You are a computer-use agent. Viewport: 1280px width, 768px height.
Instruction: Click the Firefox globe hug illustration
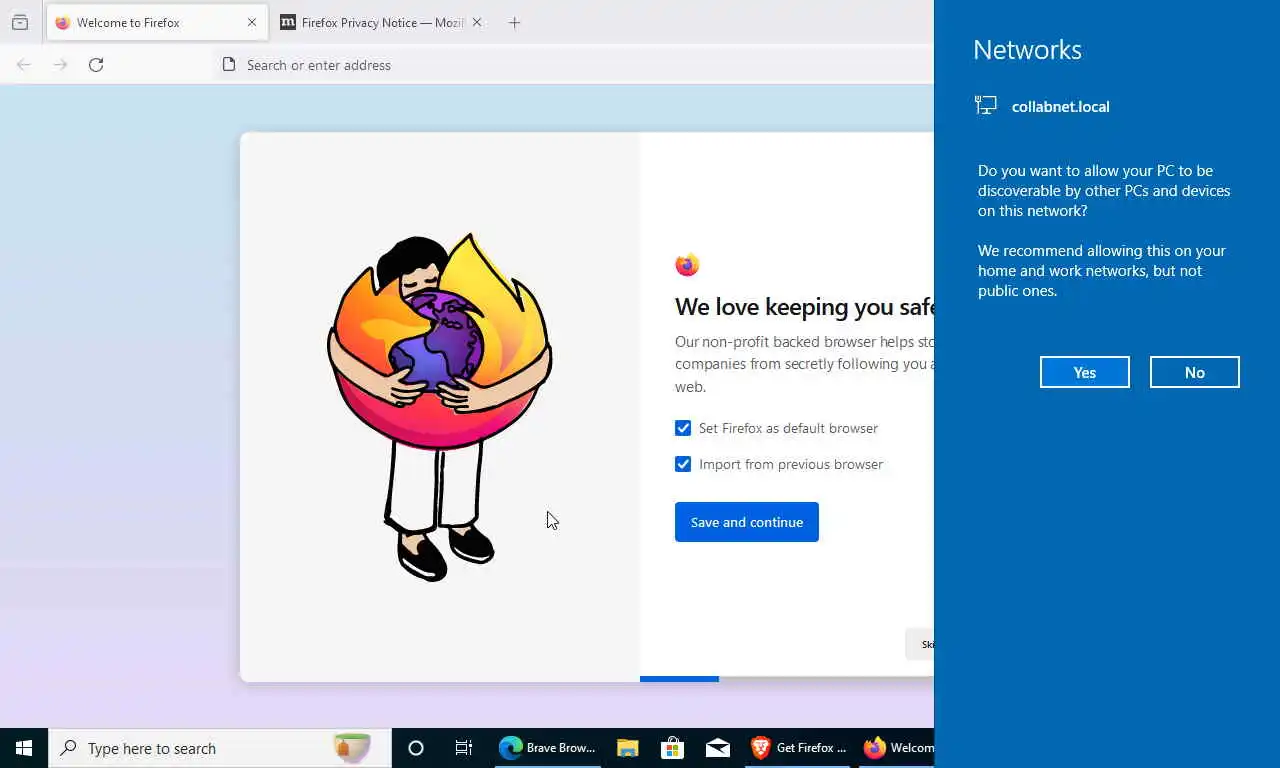(x=440, y=406)
